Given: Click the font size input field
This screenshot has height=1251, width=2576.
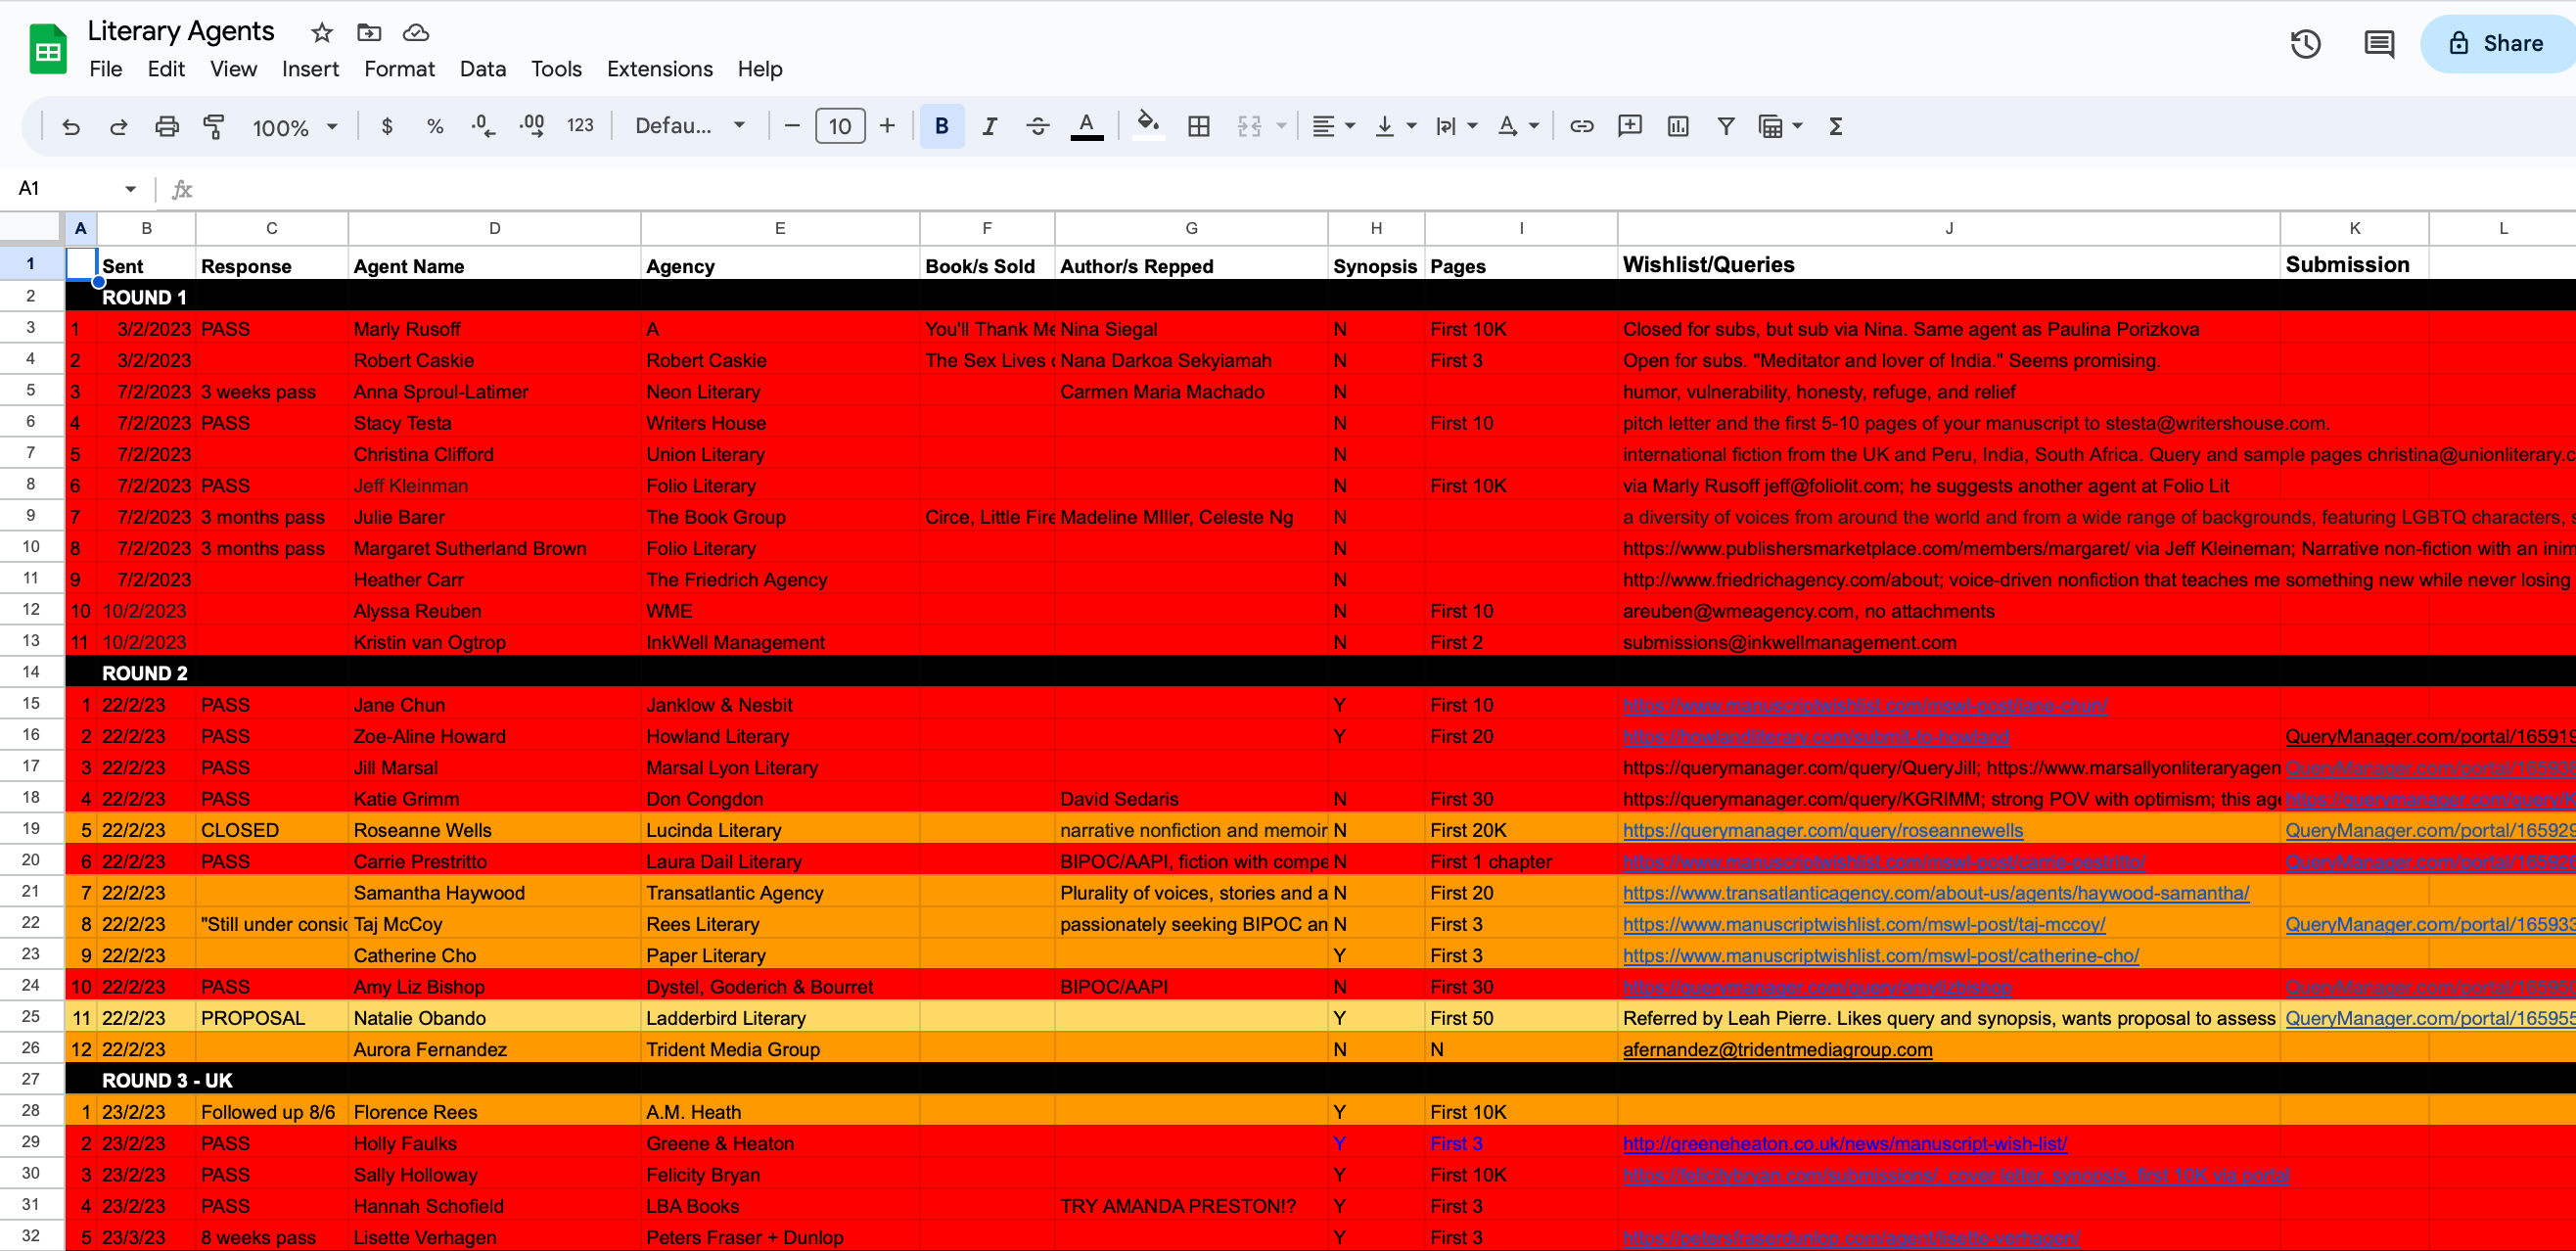Looking at the screenshot, I should click(x=839, y=127).
